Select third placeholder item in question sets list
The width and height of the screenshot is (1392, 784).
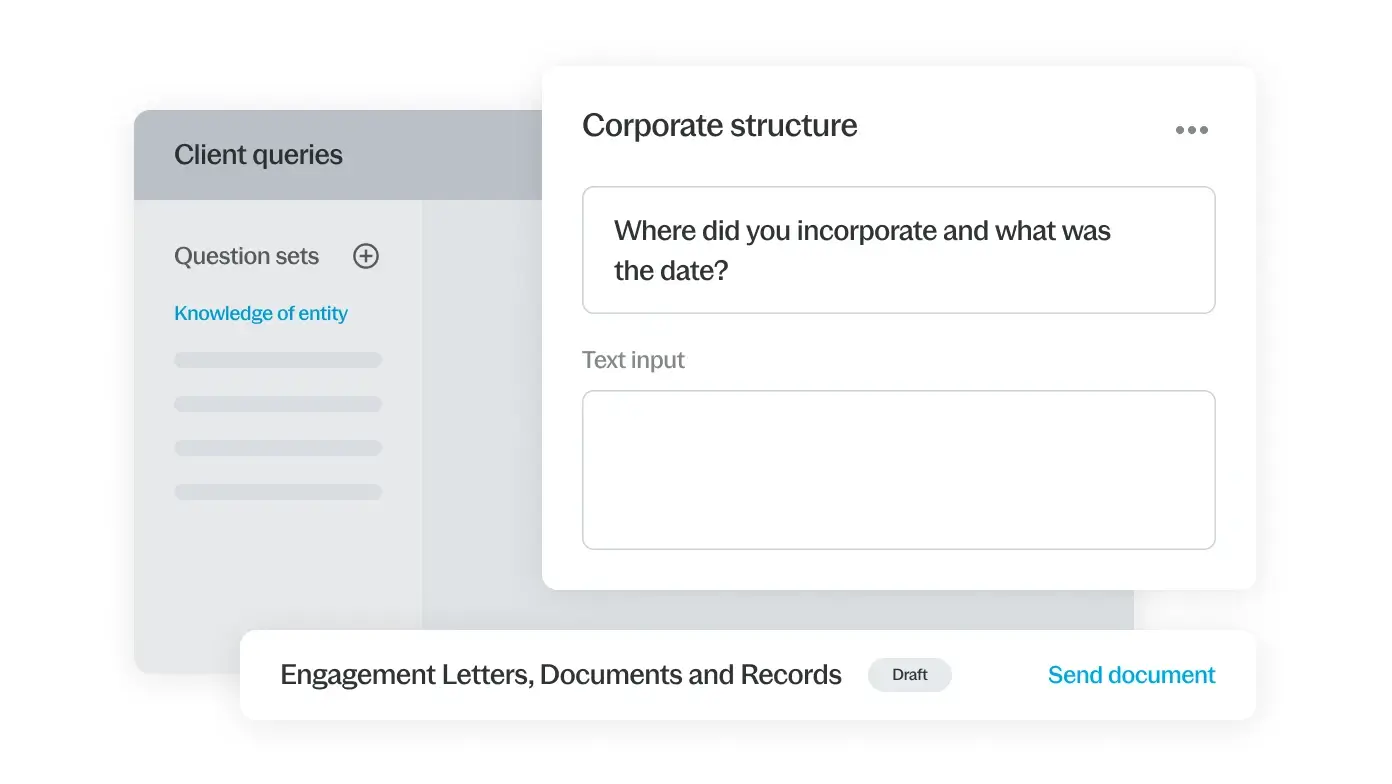278,448
